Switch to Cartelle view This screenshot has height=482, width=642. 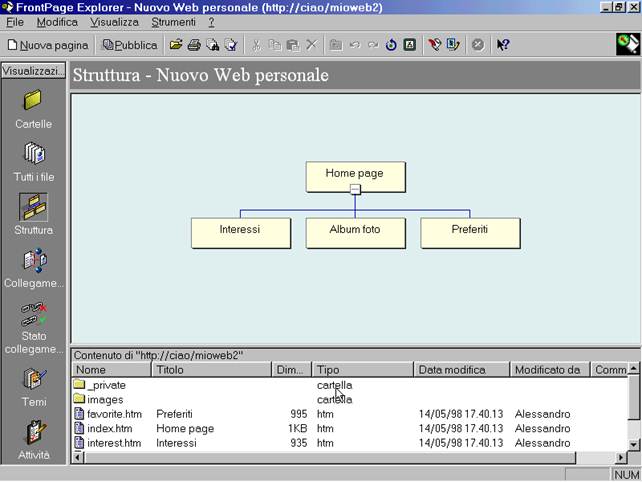[33, 109]
